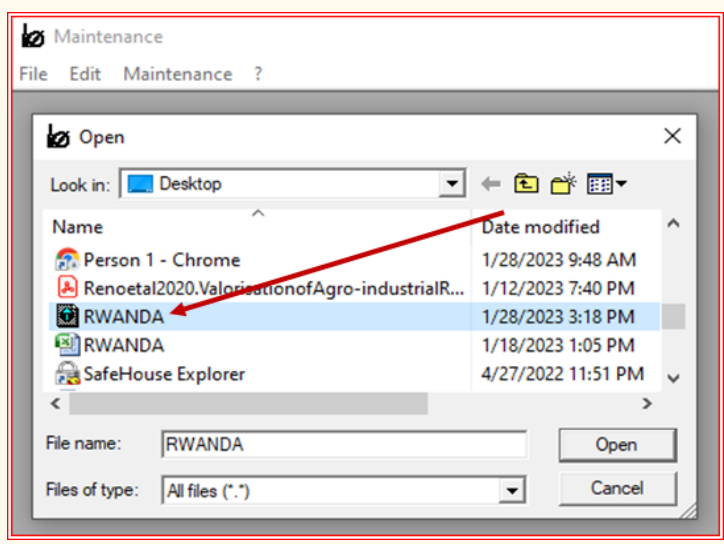Click the Maintenance app icon in title bar
The image size is (724, 544).
pyautogui.click(x=33, y=36)
